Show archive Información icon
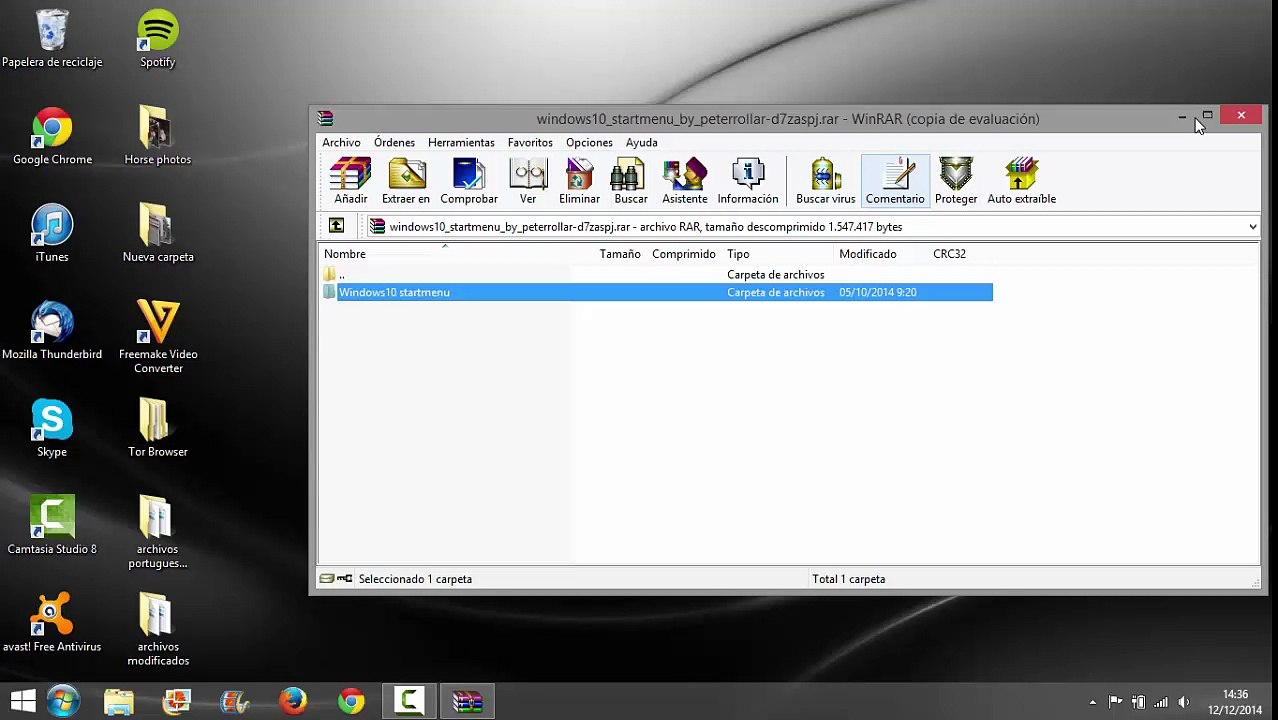 (747, 181)
